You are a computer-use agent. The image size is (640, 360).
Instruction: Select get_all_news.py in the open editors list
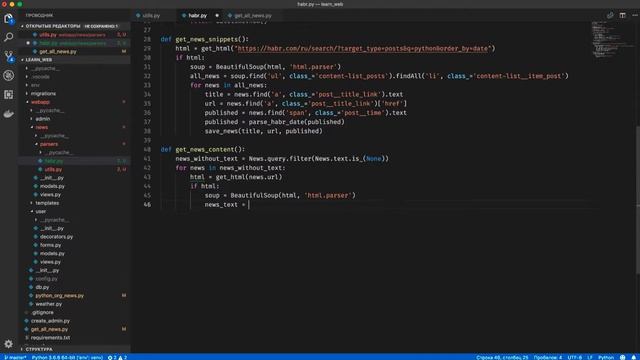(x=58, y=51)
